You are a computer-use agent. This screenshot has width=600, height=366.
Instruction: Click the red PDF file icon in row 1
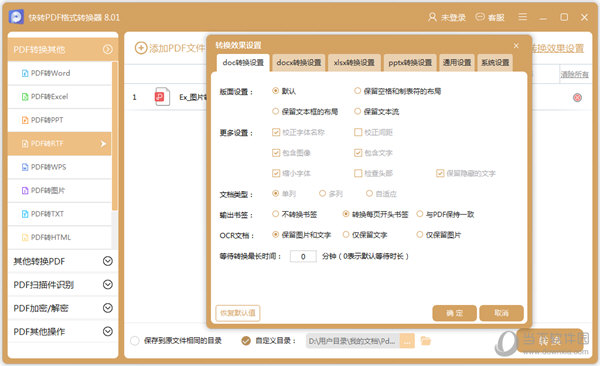pyautogui.click(x=162, y=97)
